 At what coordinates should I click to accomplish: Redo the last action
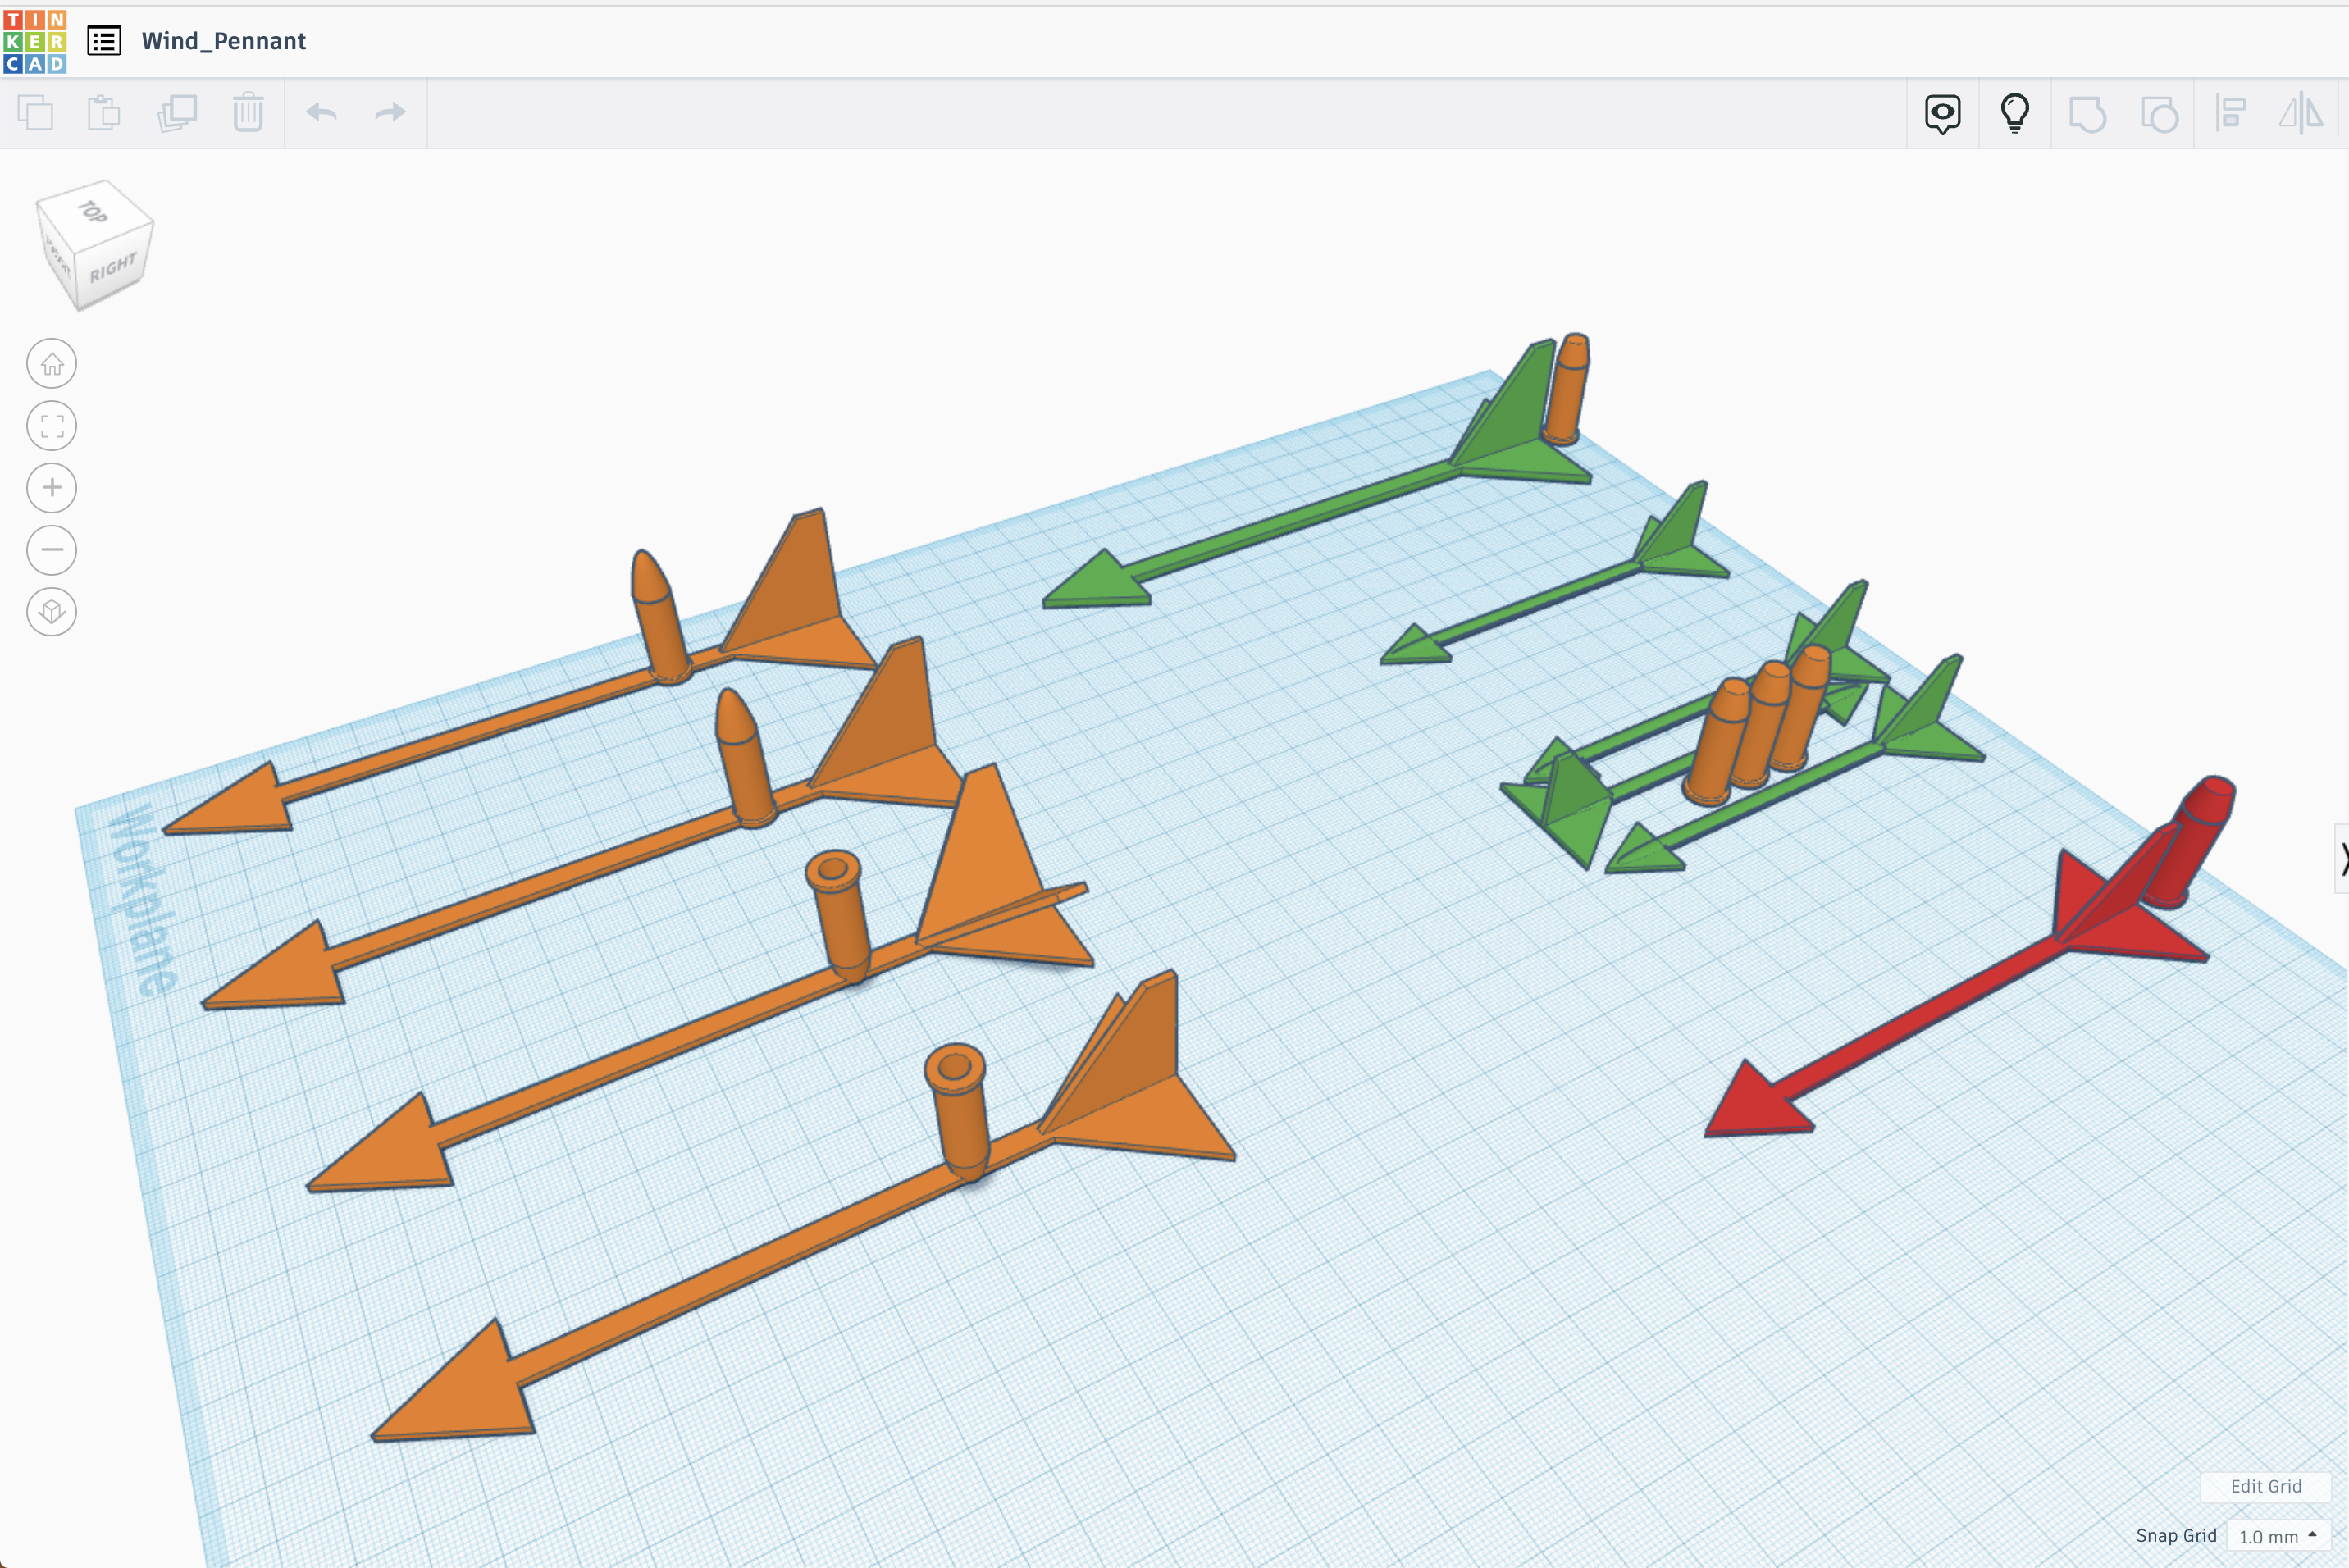tap(390, 113)
